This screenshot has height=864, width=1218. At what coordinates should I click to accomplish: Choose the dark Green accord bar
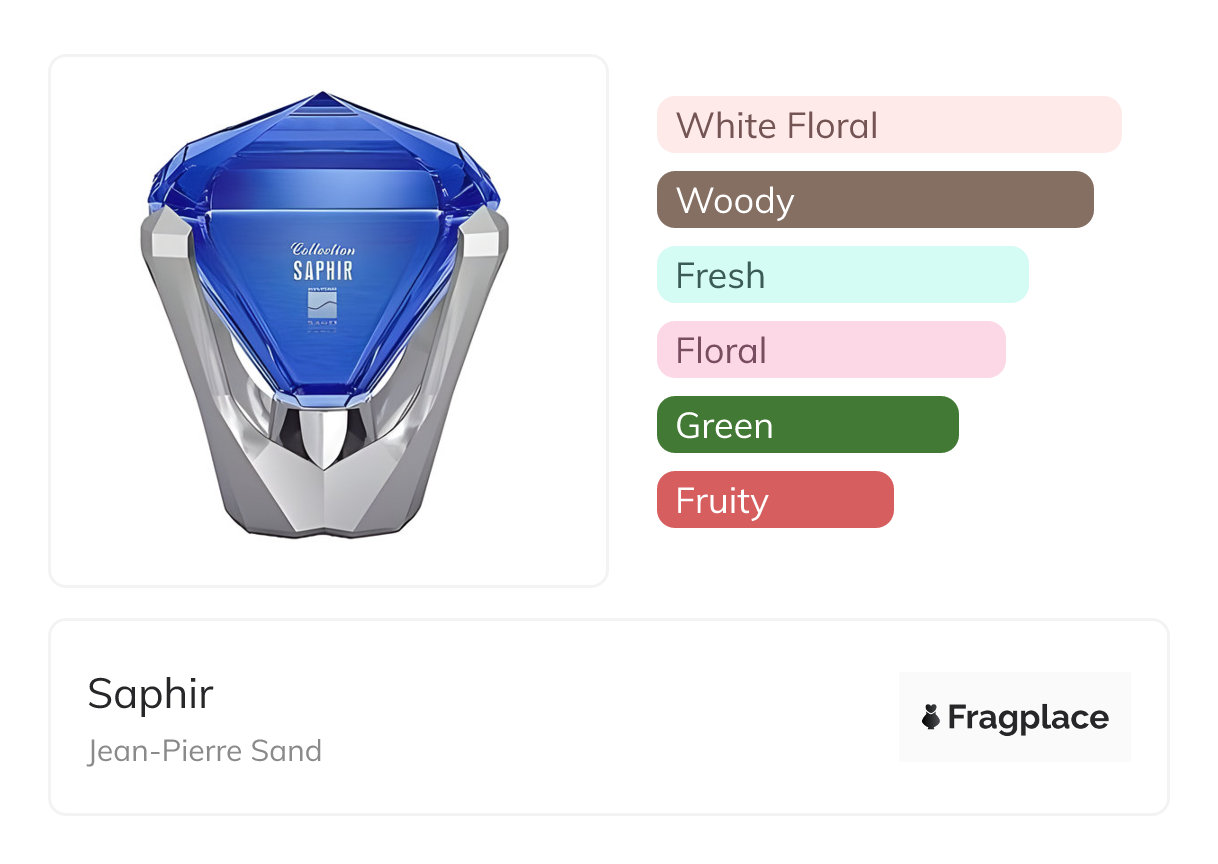coord(807,425)
